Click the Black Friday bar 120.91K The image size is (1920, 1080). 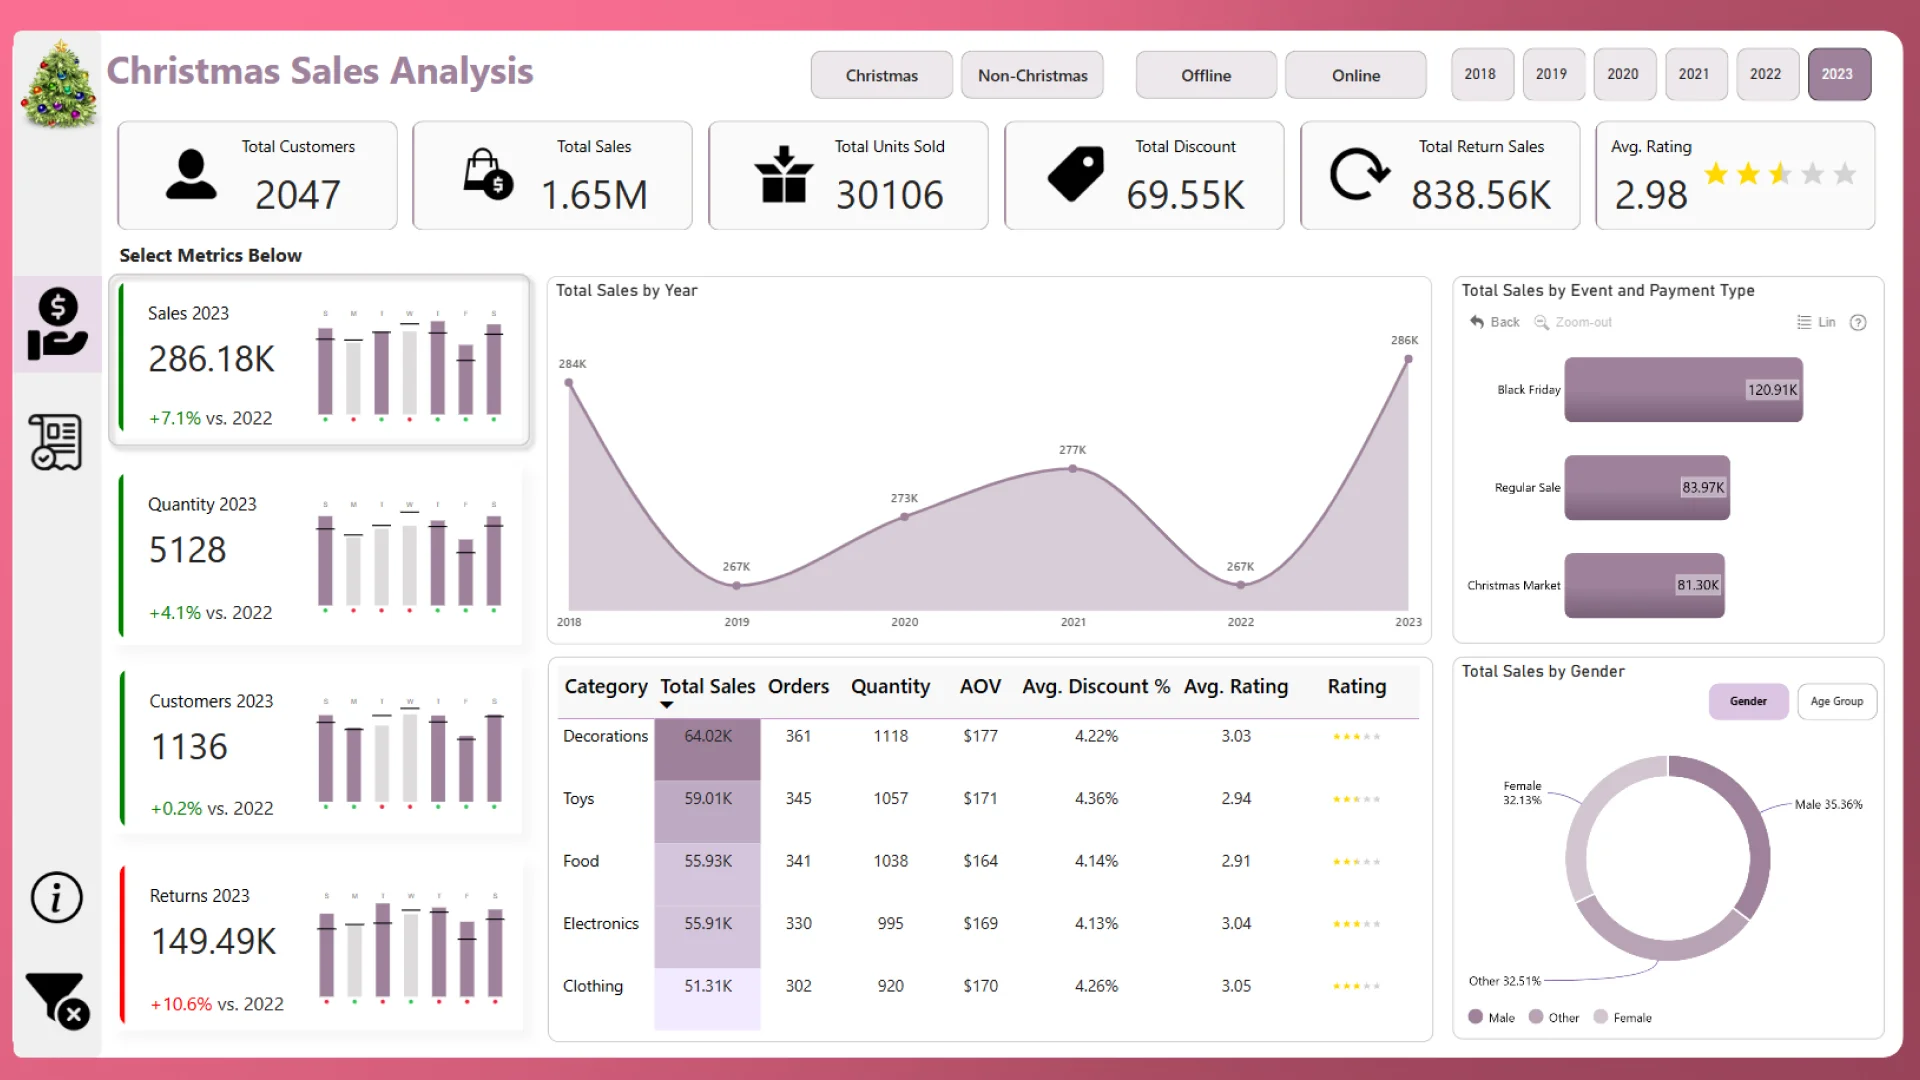(x=1683, y=389)
